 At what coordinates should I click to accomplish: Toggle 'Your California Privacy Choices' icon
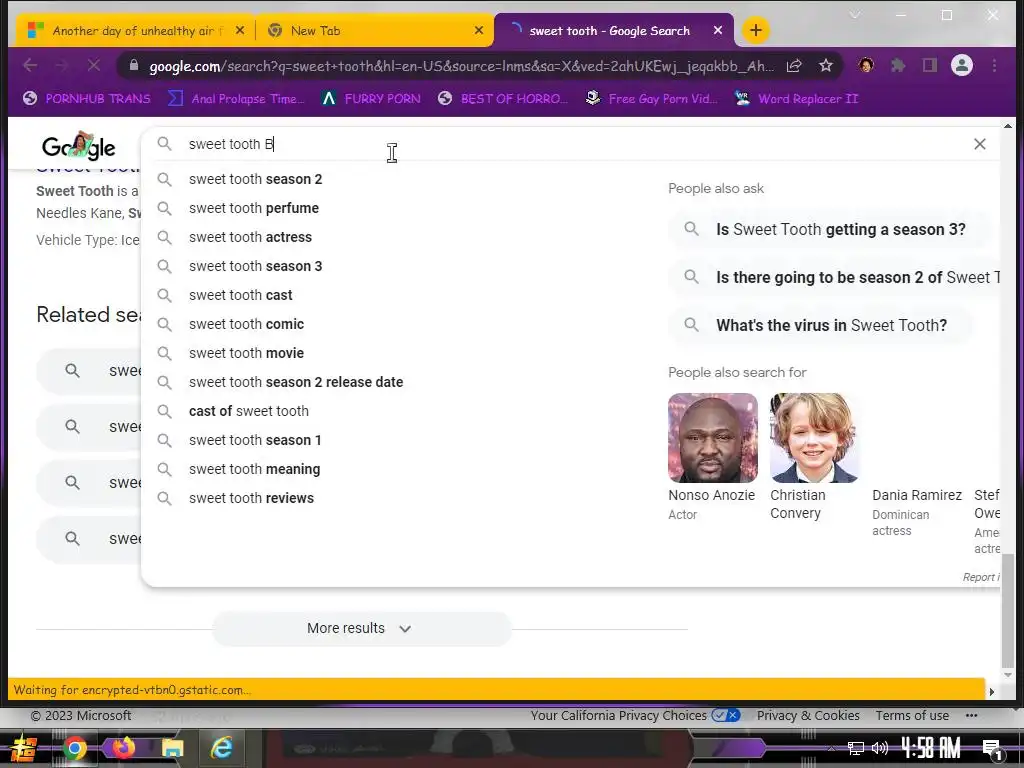[x=726, y=715]
